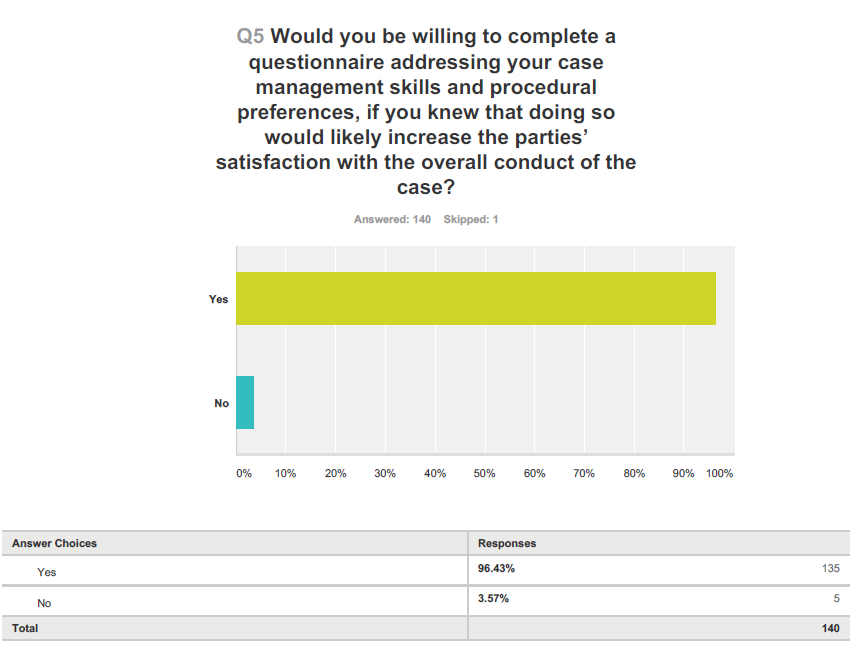Click the Q5 question number
Image resolution: width=856 pixels, height=650 pixels.
click(250, 37)
